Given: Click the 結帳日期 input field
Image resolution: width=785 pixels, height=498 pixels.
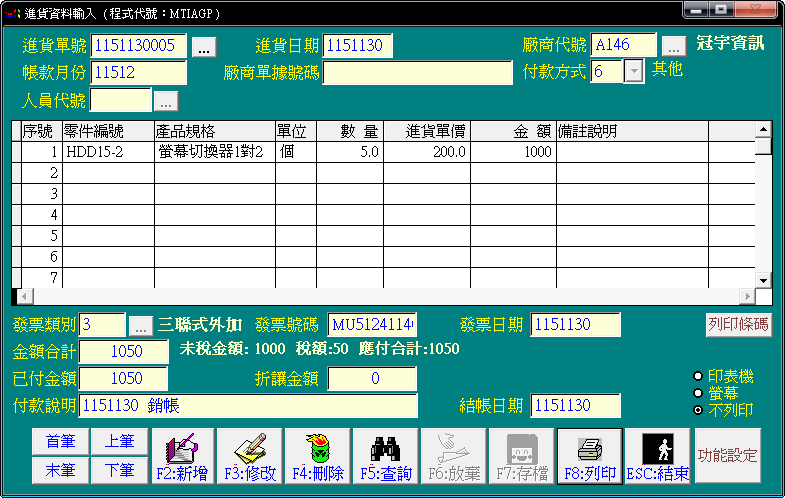Looking at the screenshot, I should [575, 406].
